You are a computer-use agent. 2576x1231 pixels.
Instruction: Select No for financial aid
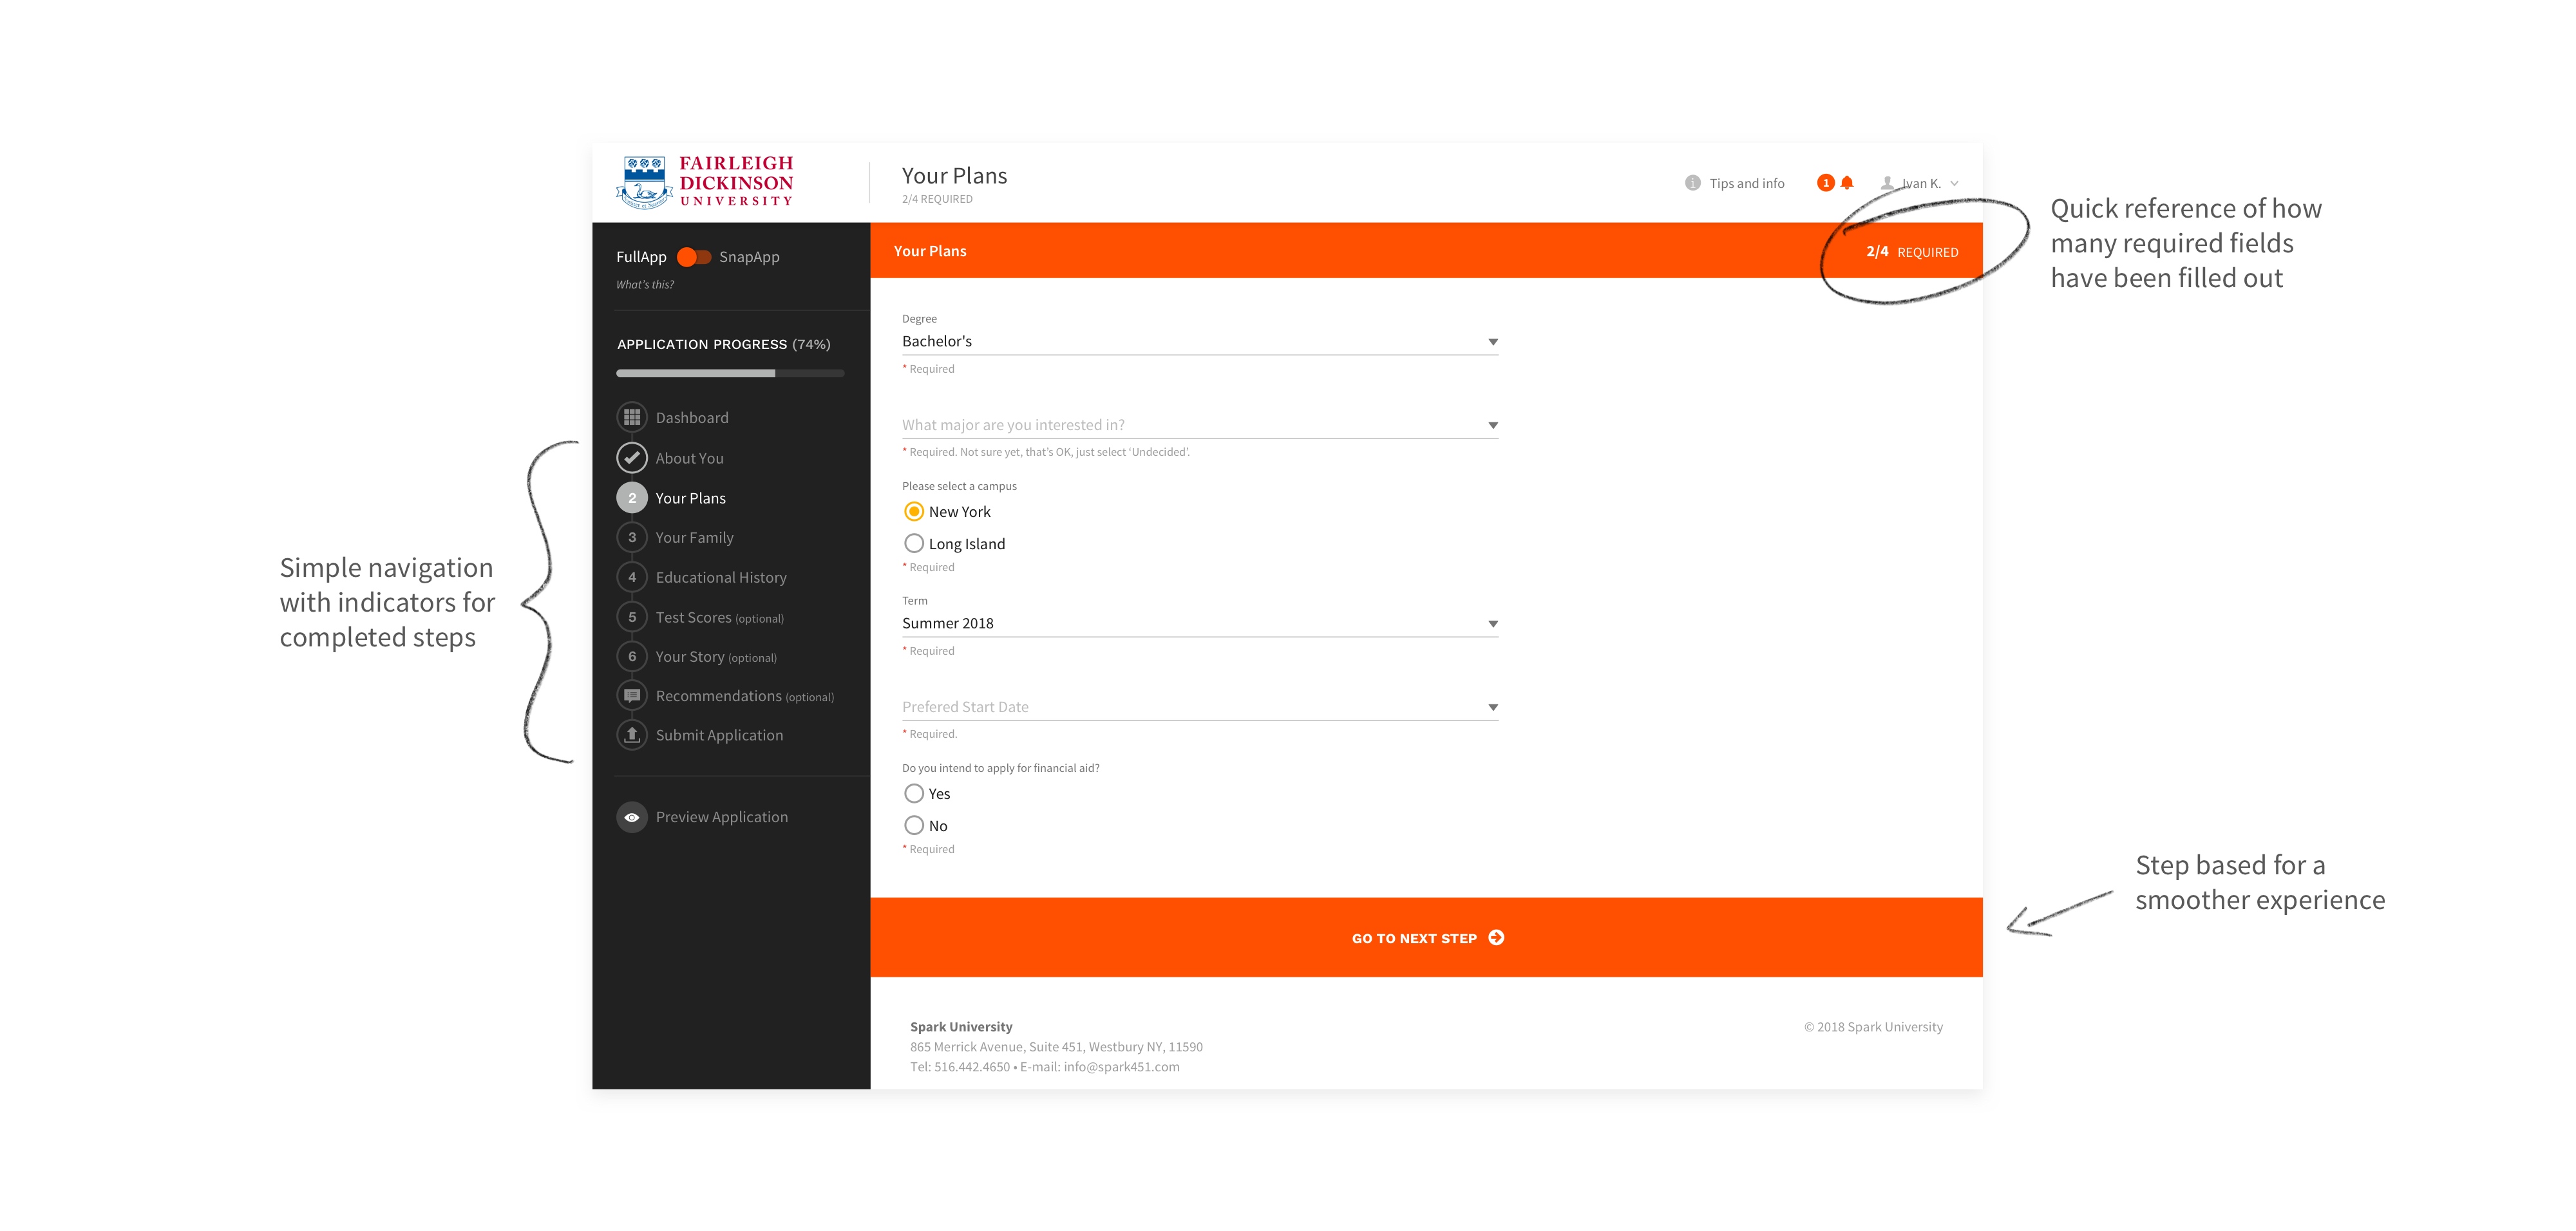click(x=914, y=826)
